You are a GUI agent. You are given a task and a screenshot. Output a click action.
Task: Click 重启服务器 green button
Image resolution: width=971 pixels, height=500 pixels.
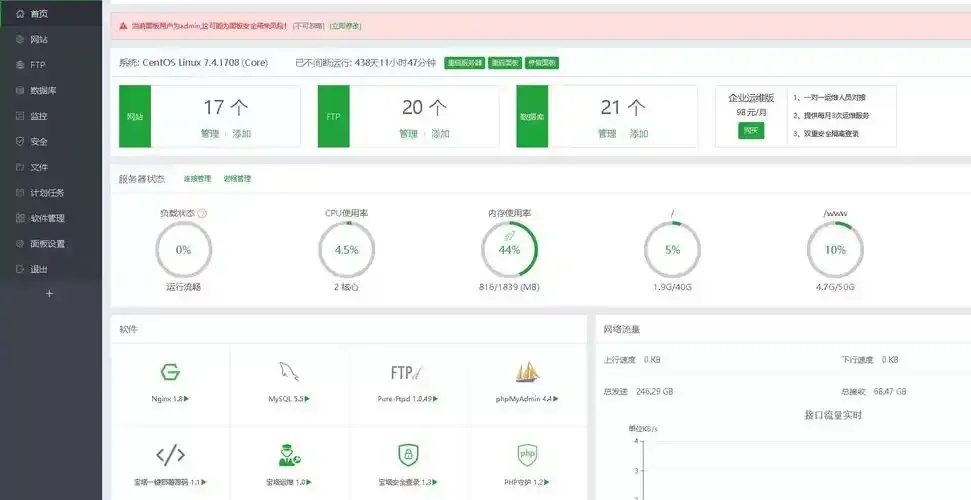point(464,63)
